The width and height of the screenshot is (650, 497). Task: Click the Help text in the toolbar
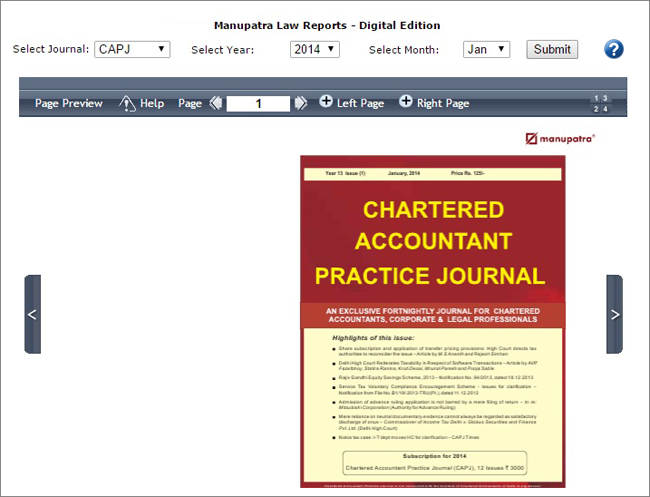[x=152, y=103]
